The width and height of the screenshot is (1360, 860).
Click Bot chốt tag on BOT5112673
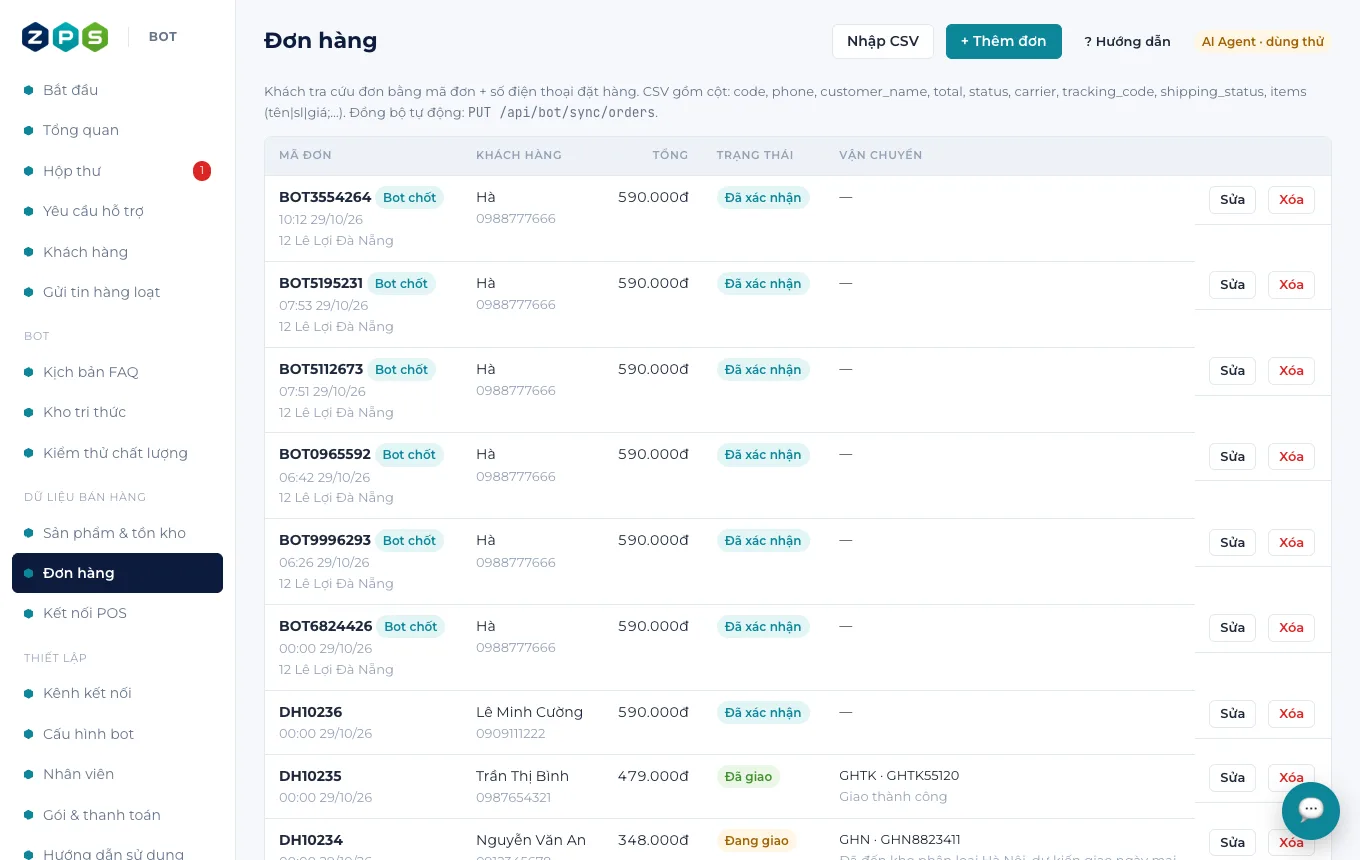point(401,370)
